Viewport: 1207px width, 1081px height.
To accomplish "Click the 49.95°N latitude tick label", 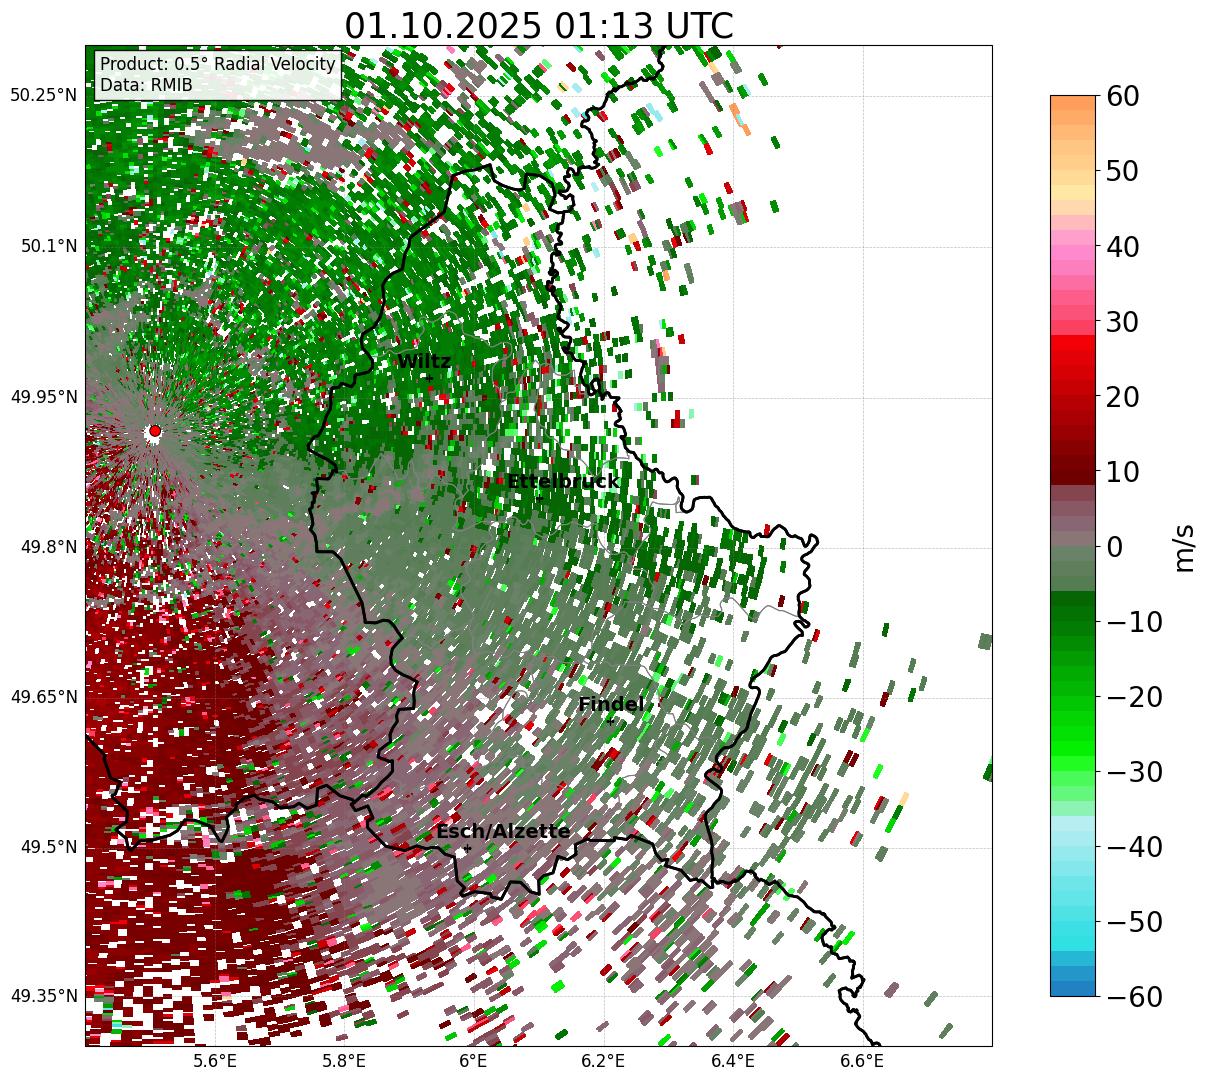I will pos(44,397).
